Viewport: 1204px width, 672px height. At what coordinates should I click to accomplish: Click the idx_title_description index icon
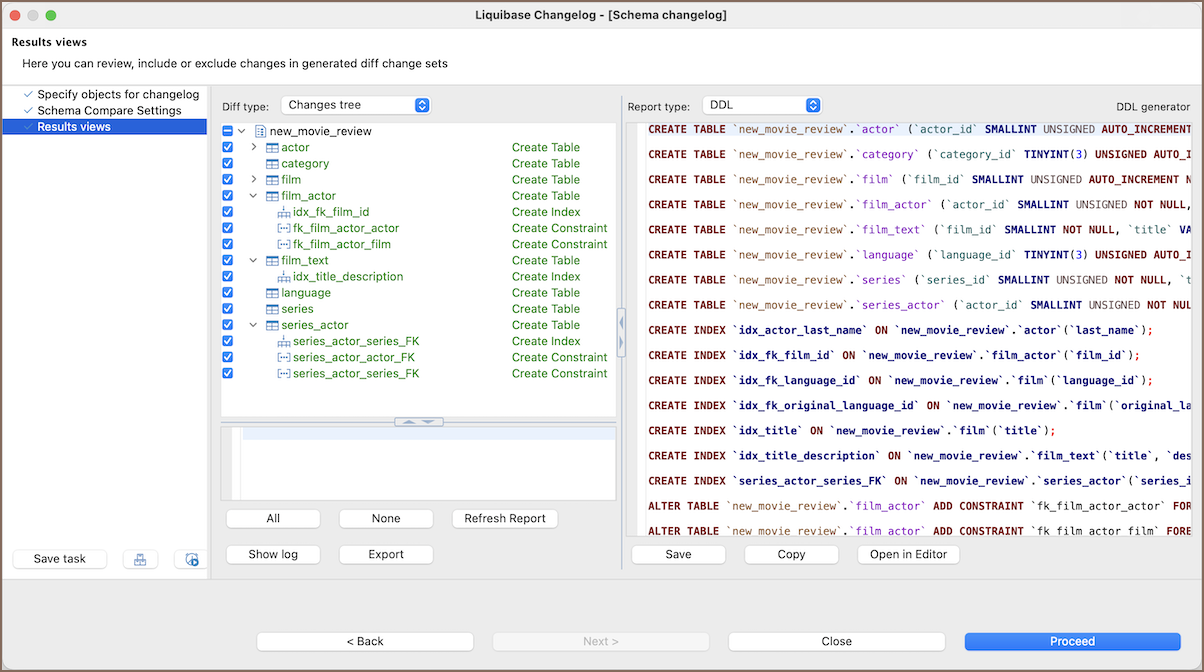point(284,277)
